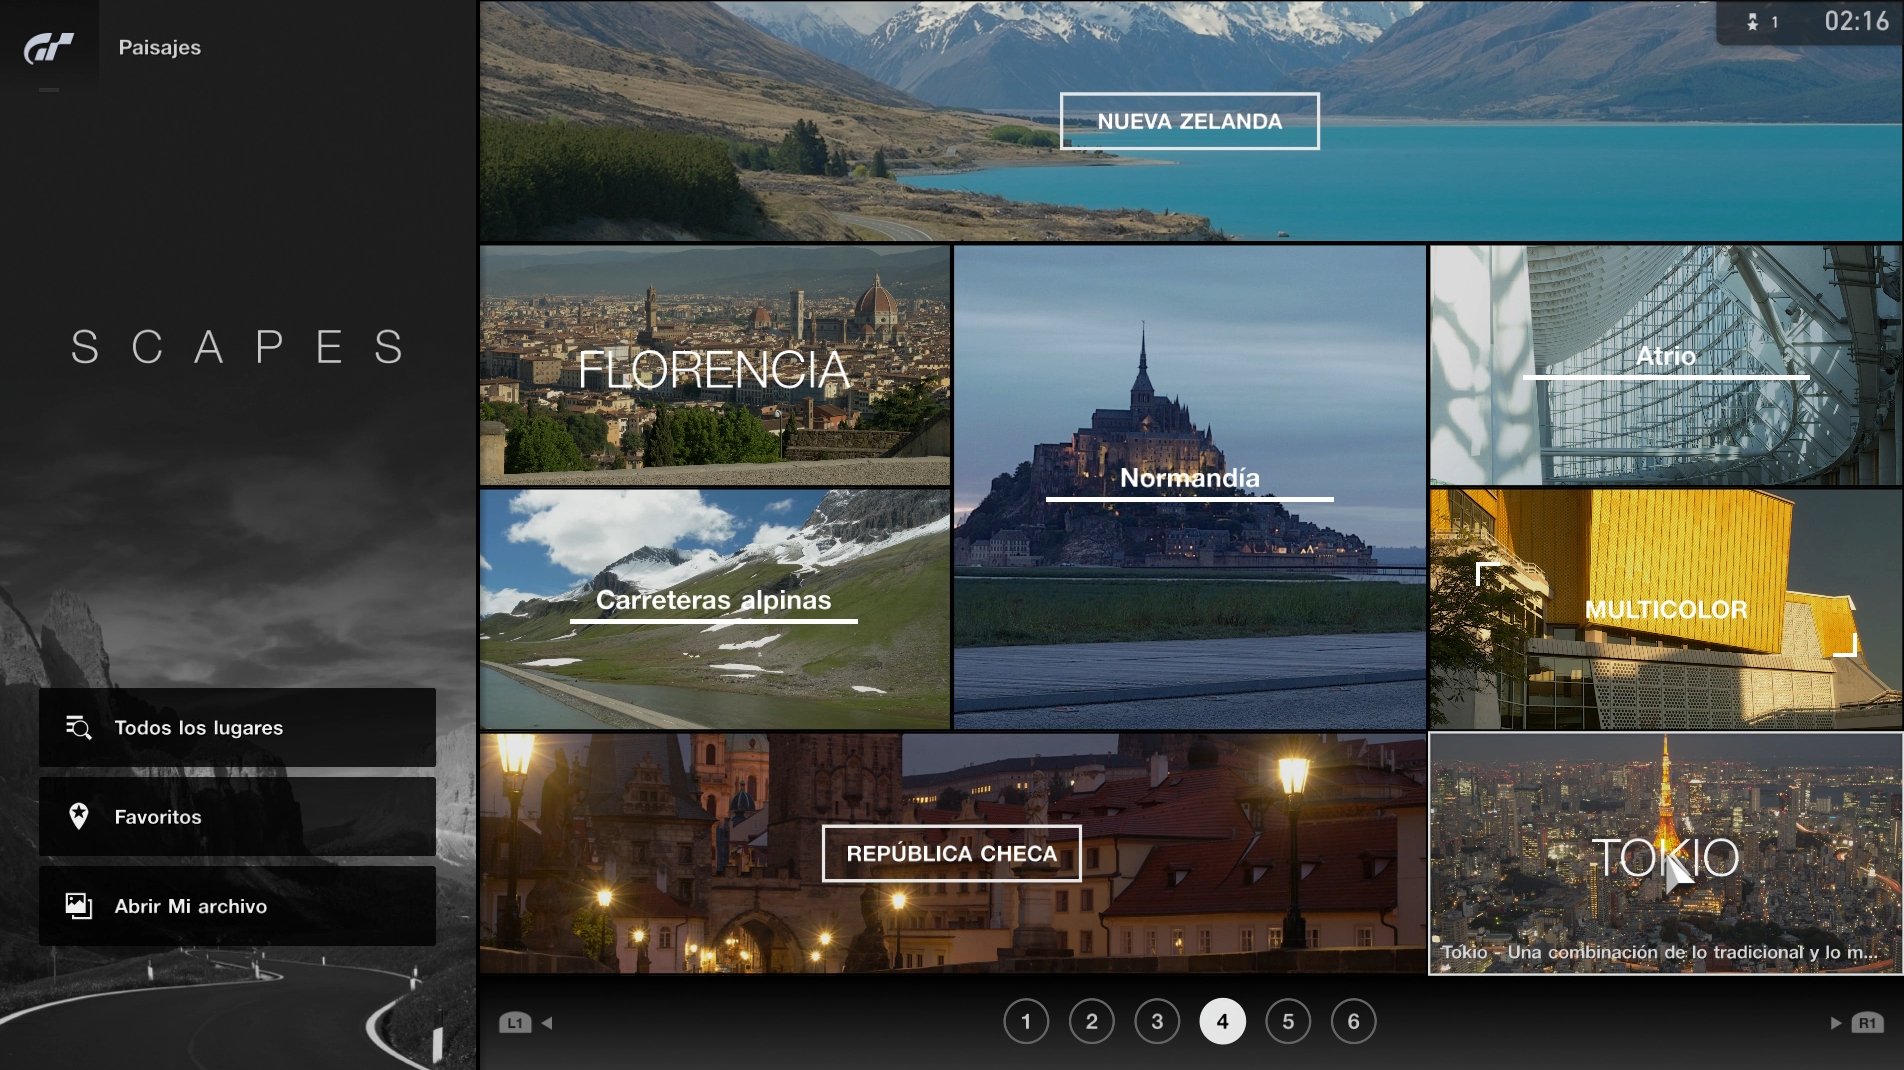Image resolution: width=1904 pixels, height=1070 pixels.
Task: Jump to page 3
Action: pyautogui.click(x=1157, y=1022)
